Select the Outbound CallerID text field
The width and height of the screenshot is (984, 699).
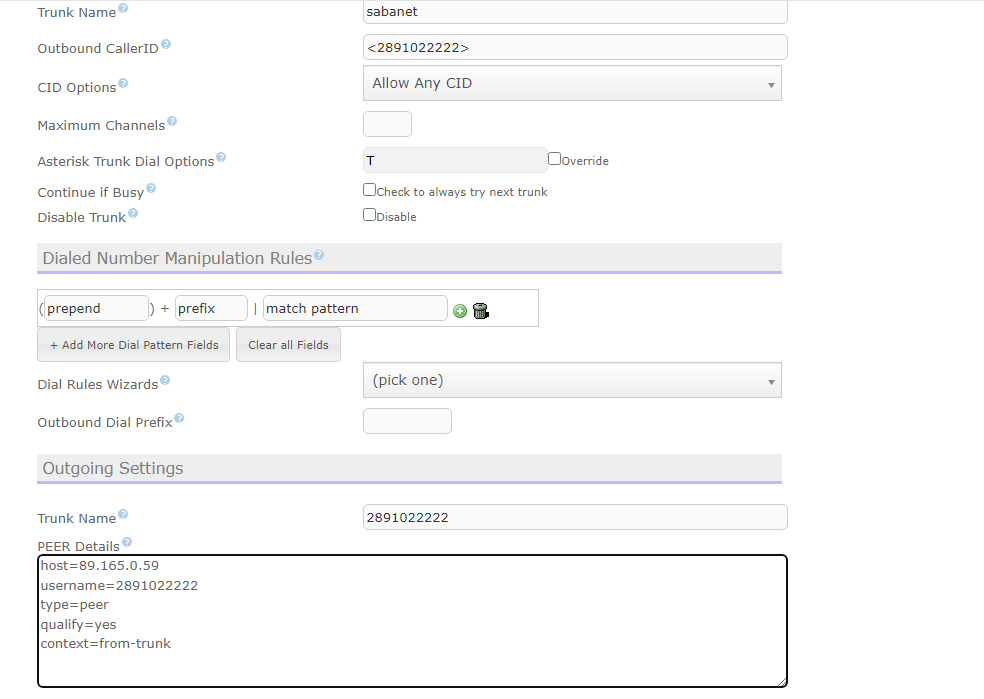575,47
